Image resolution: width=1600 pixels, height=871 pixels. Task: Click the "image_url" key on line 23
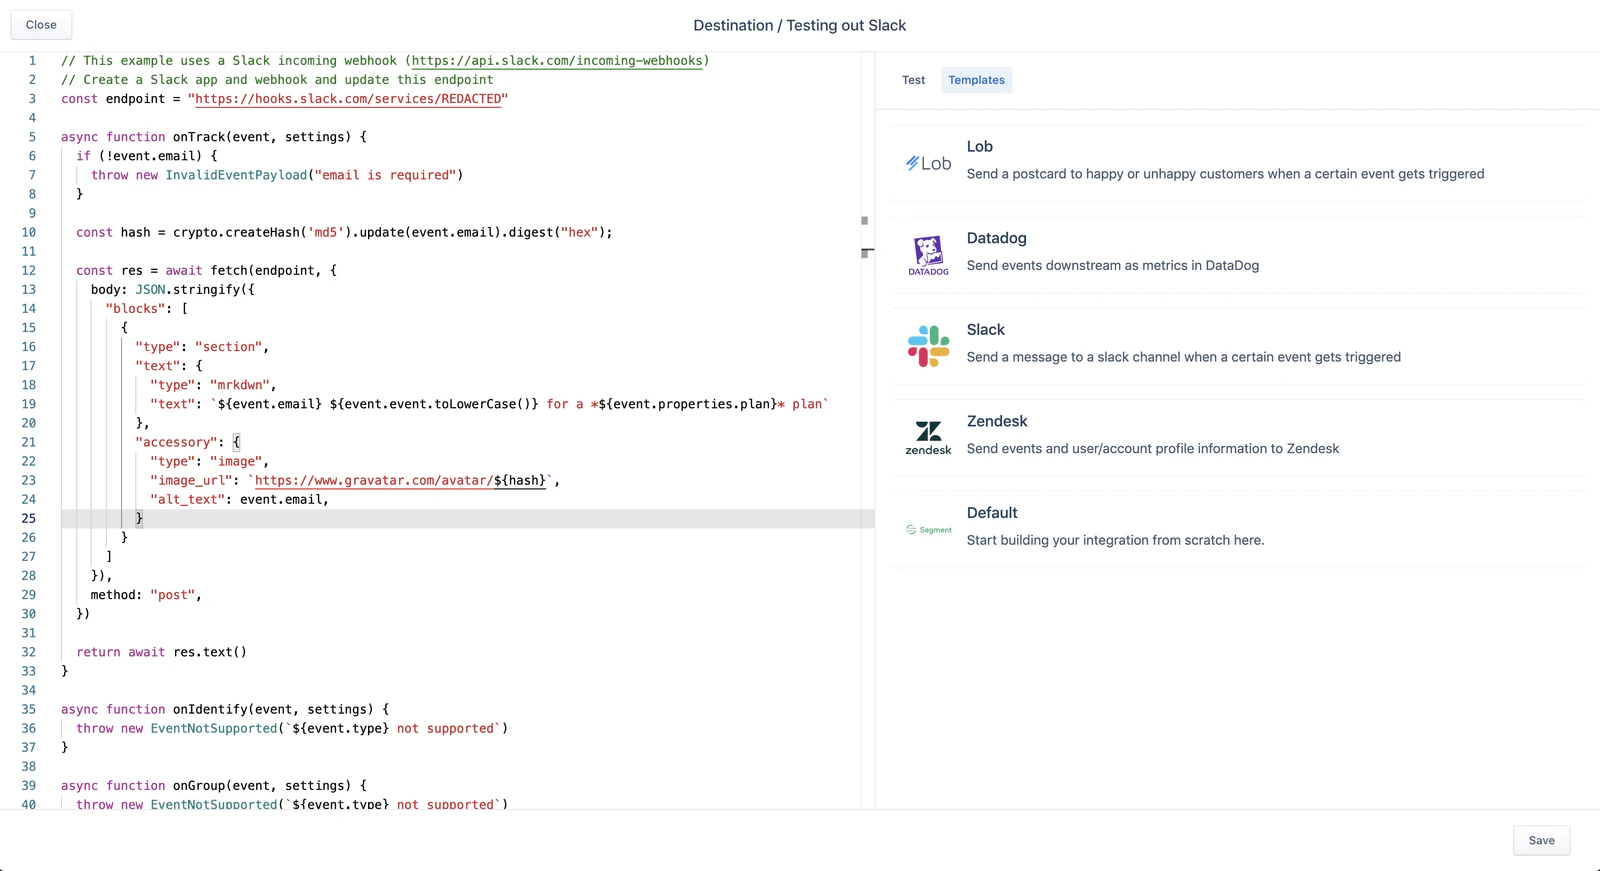(191, 481)
